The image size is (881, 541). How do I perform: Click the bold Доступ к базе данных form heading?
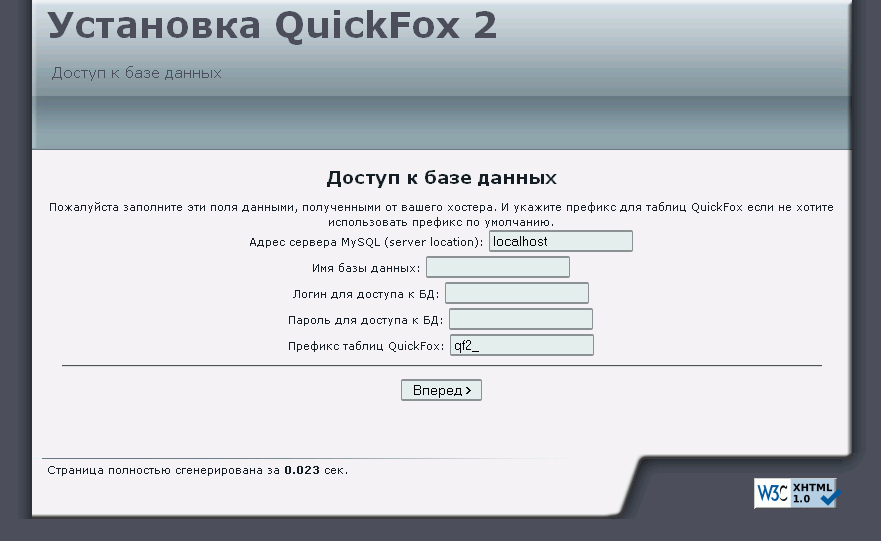pyautogui.click(x=441, y=178)
